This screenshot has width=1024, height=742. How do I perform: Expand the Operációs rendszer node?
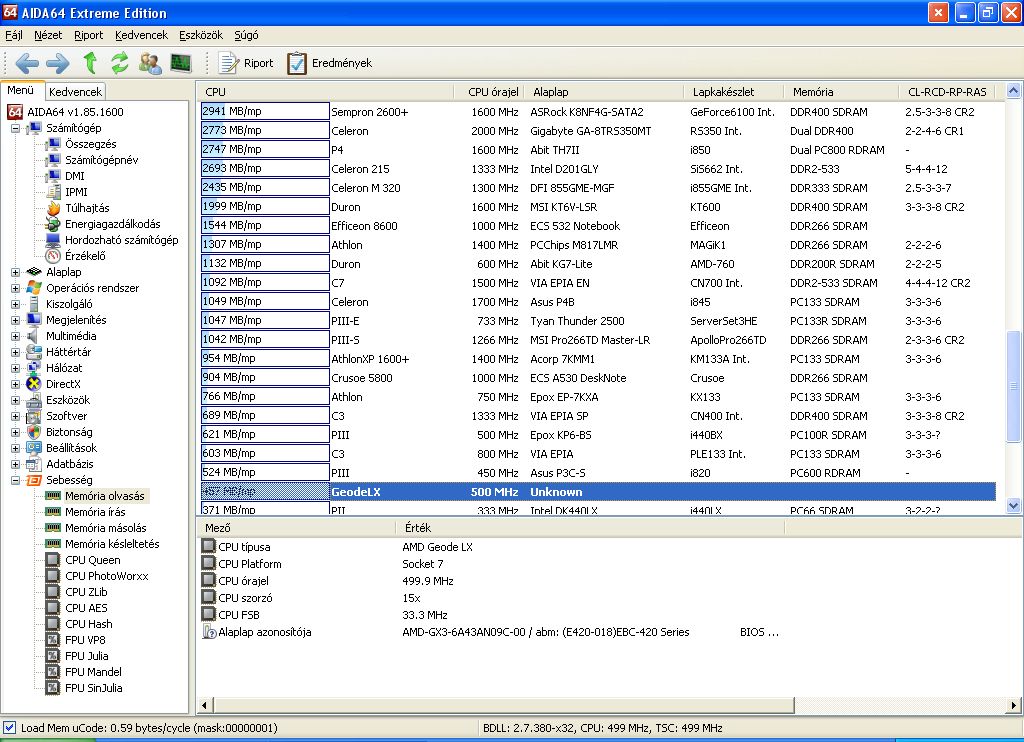(16, 288)
